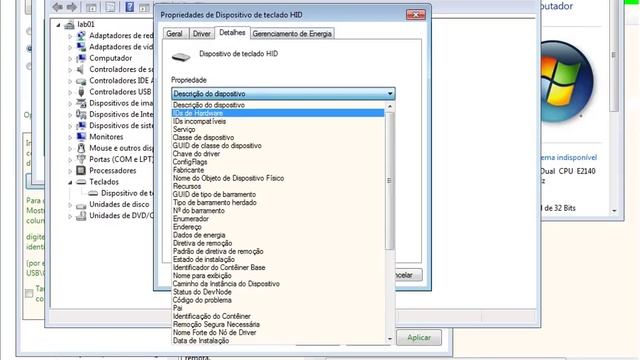
Task: Switch to the Geral tab
Action: coord(174,33)
